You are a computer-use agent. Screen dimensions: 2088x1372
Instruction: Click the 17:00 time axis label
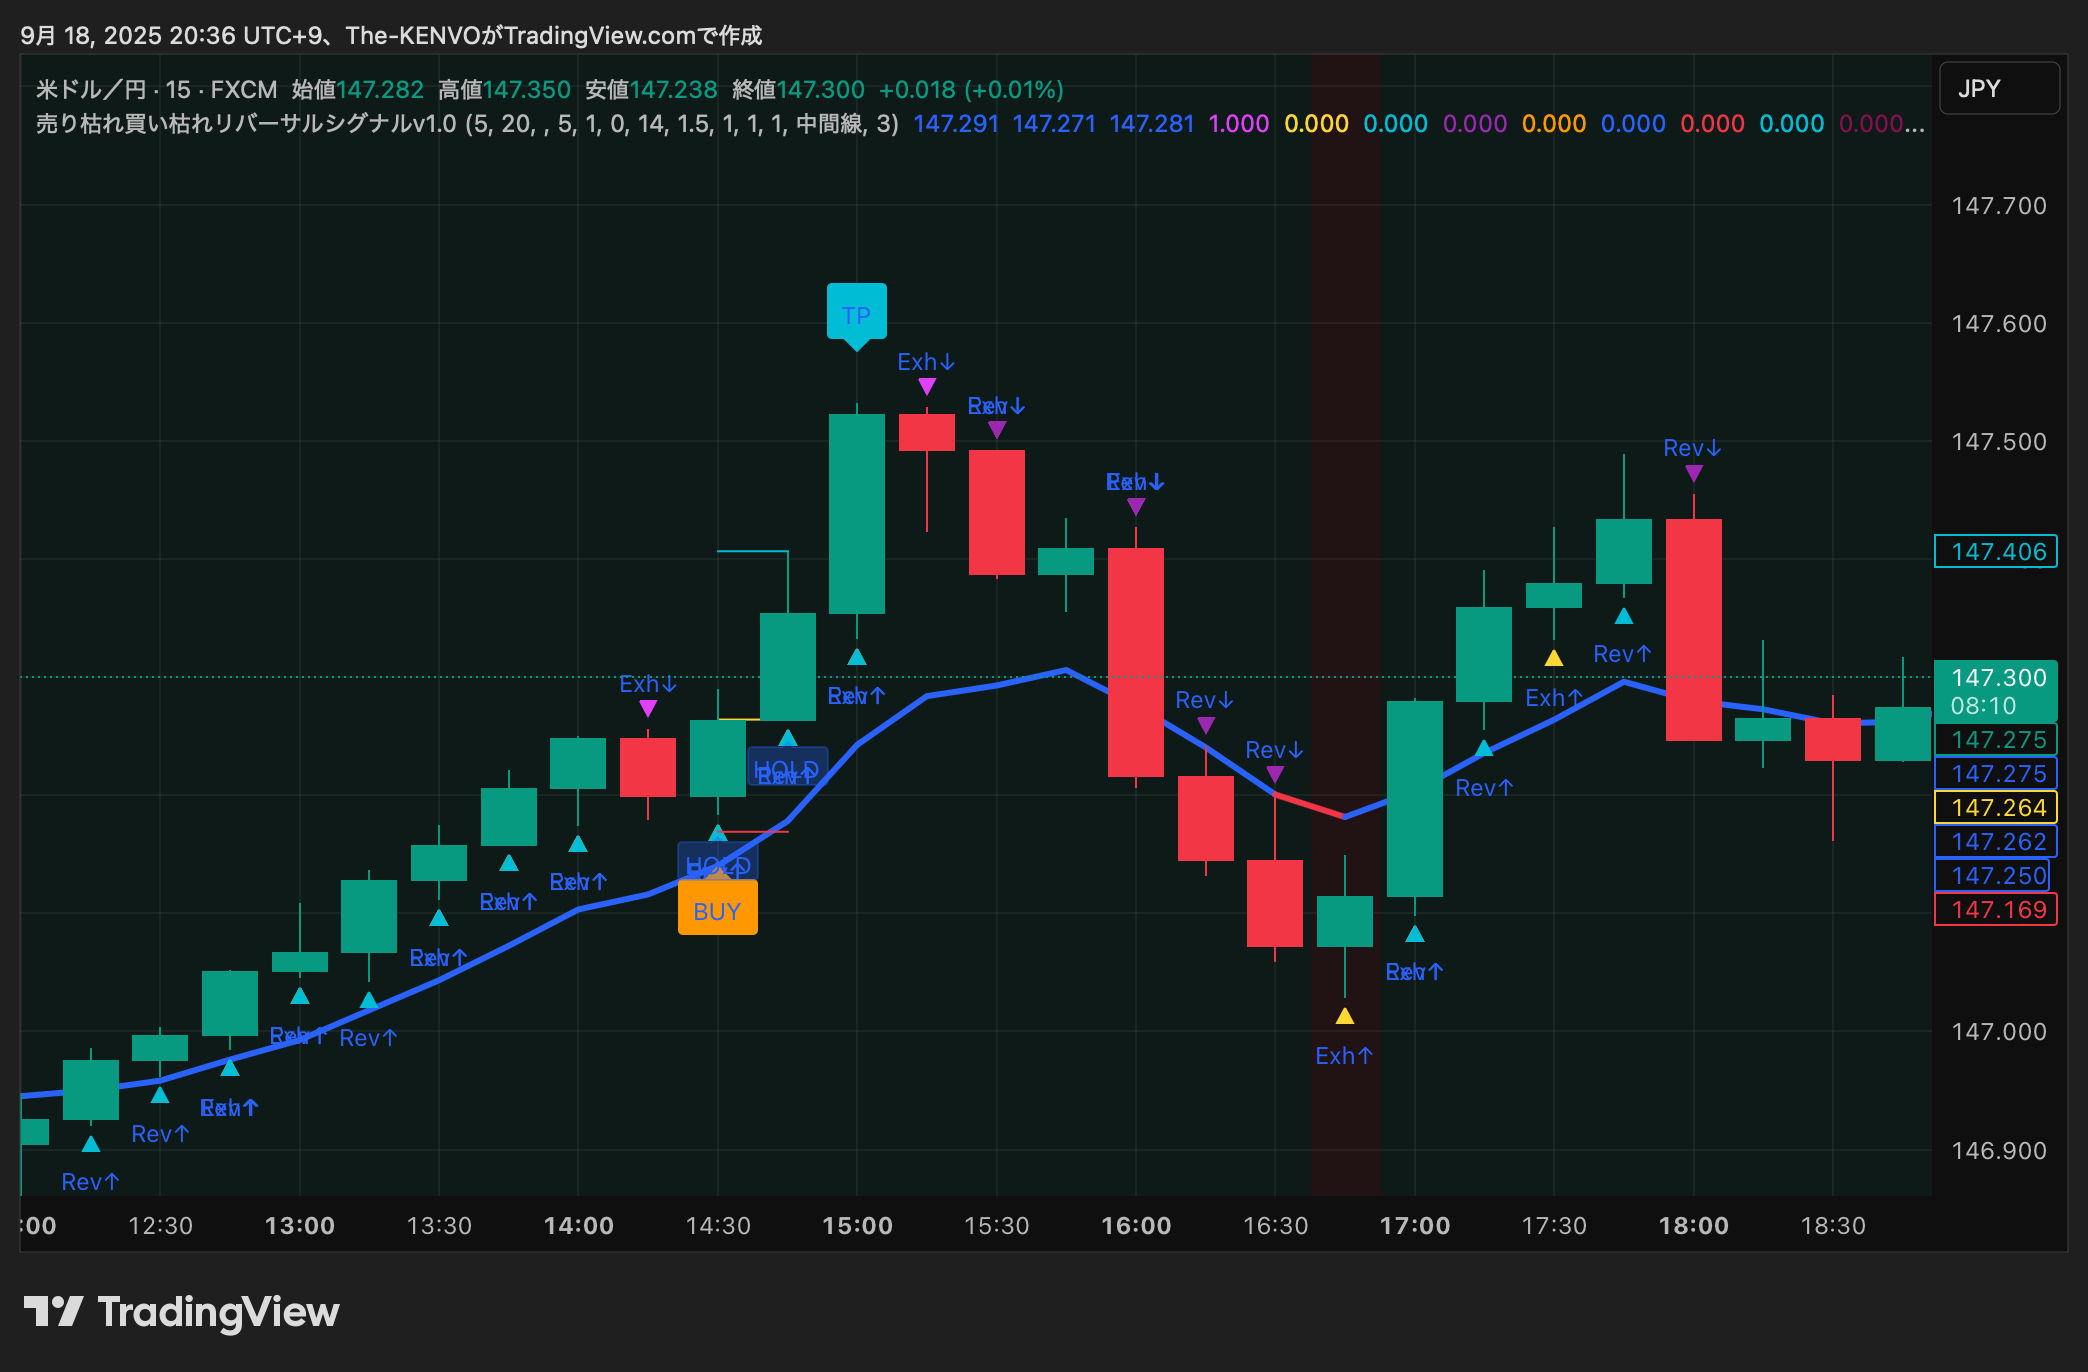click(1414, 1225)
